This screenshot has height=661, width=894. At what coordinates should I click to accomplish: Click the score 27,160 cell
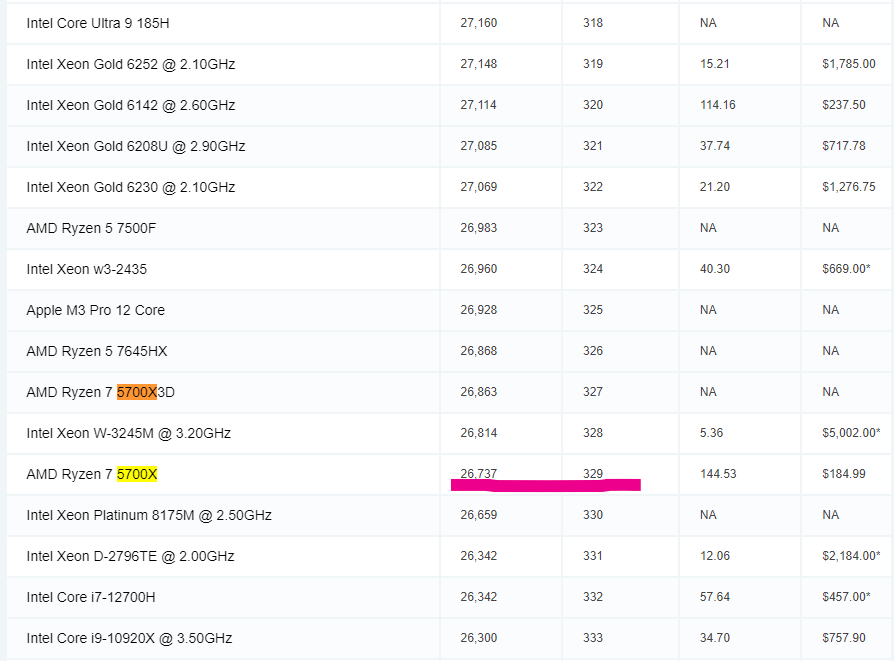(478, 23)
